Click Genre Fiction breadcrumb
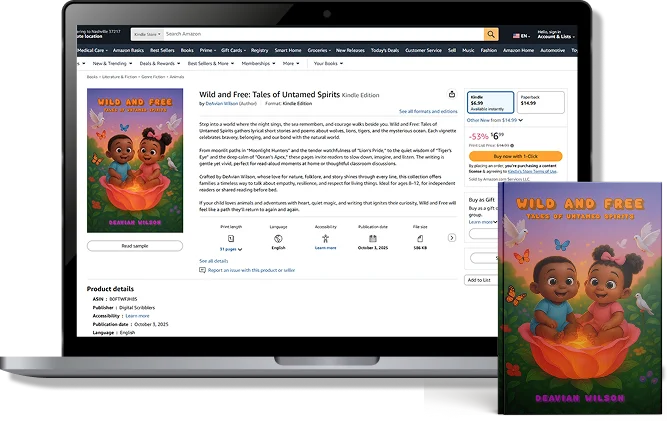 tap(153, 77)
